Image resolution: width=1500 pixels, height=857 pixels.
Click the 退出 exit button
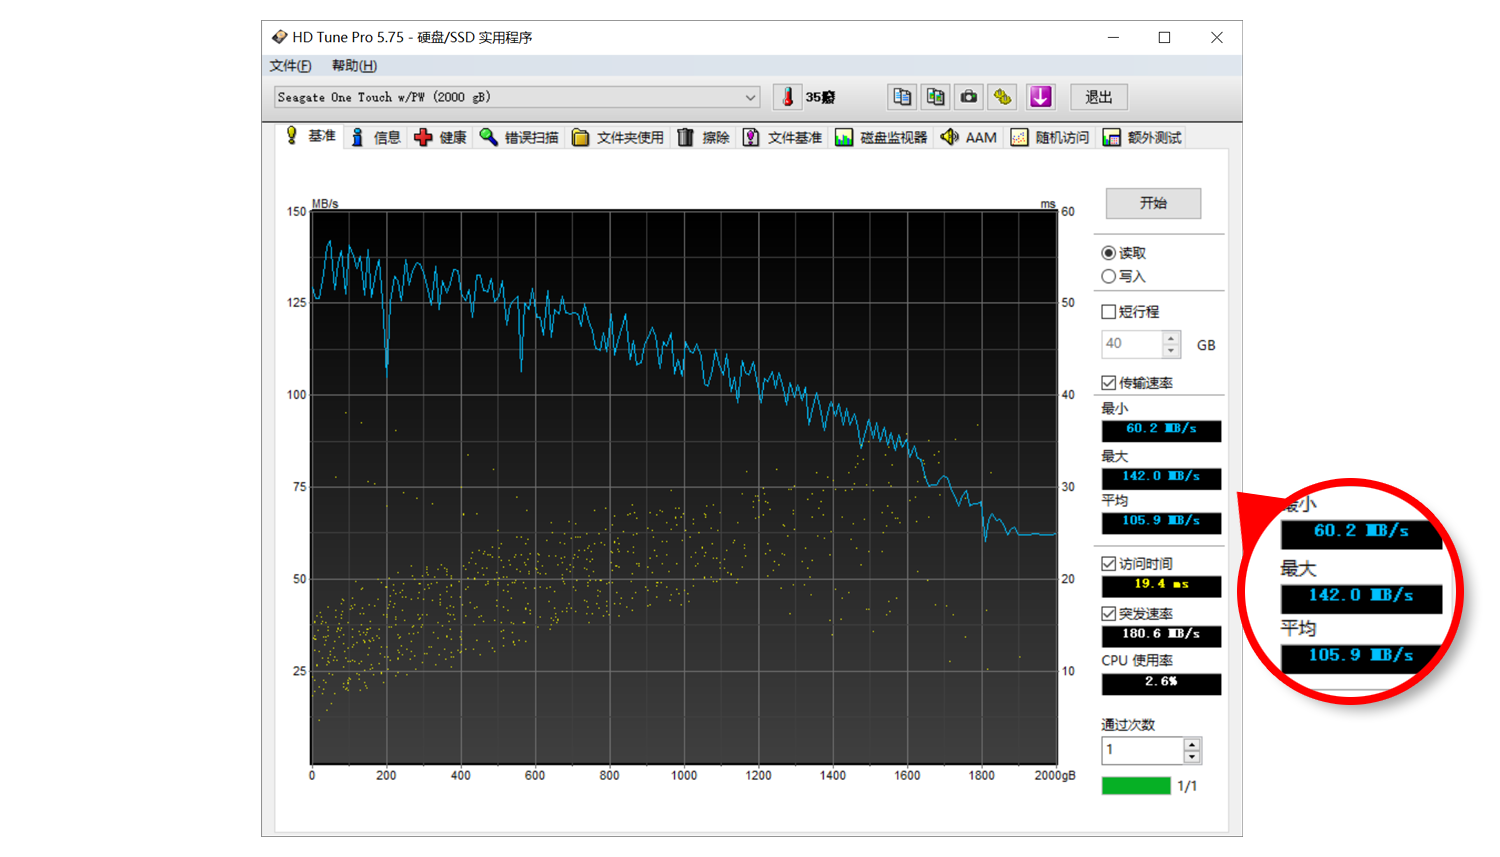coord(1098,97)
